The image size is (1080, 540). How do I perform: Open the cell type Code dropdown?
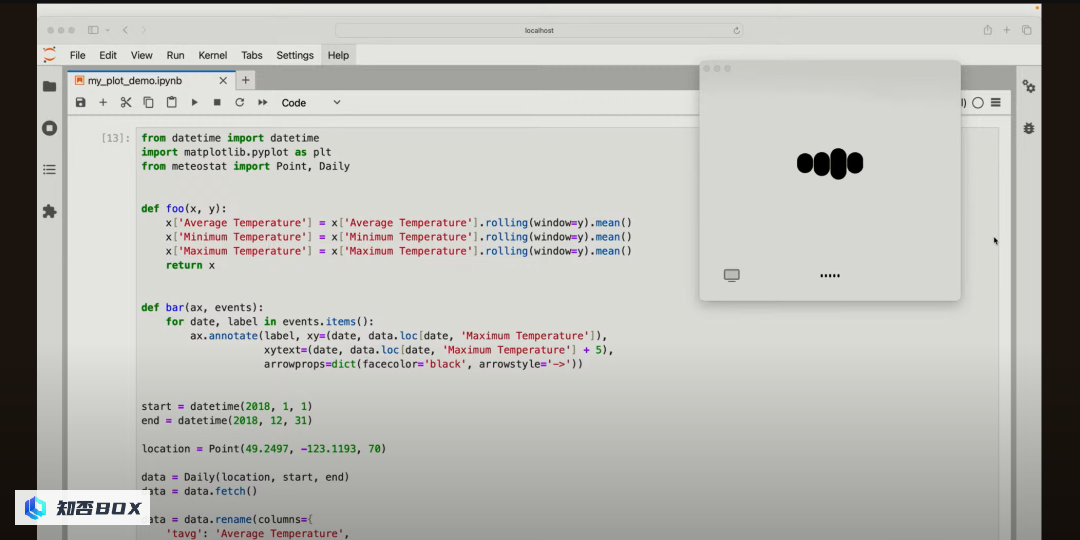point(311,103)
